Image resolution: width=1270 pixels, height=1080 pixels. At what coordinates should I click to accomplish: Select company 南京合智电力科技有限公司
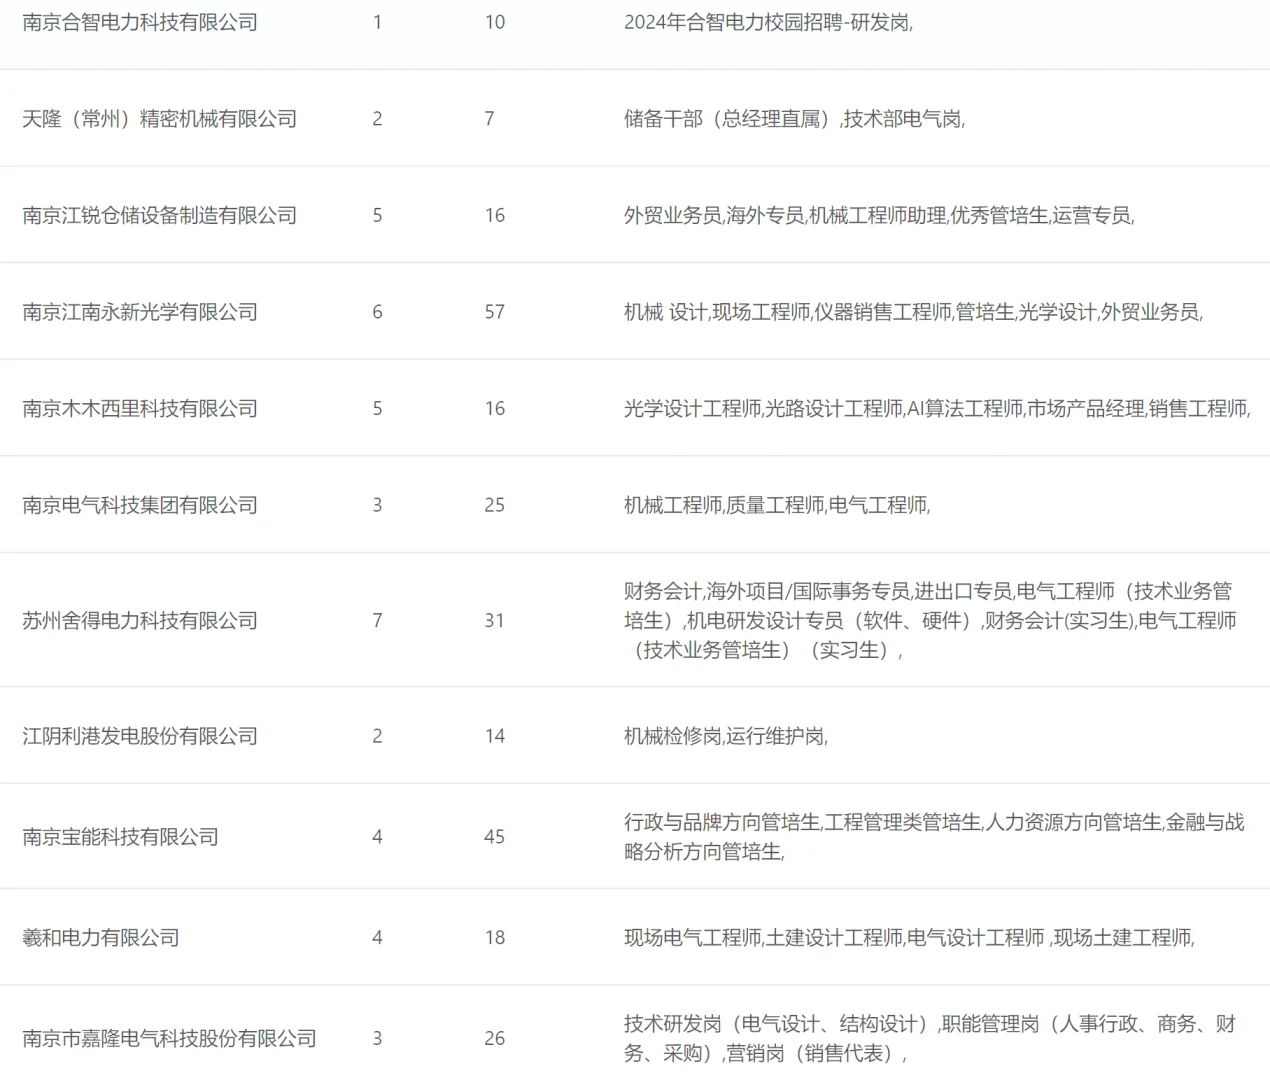point(140,22)
